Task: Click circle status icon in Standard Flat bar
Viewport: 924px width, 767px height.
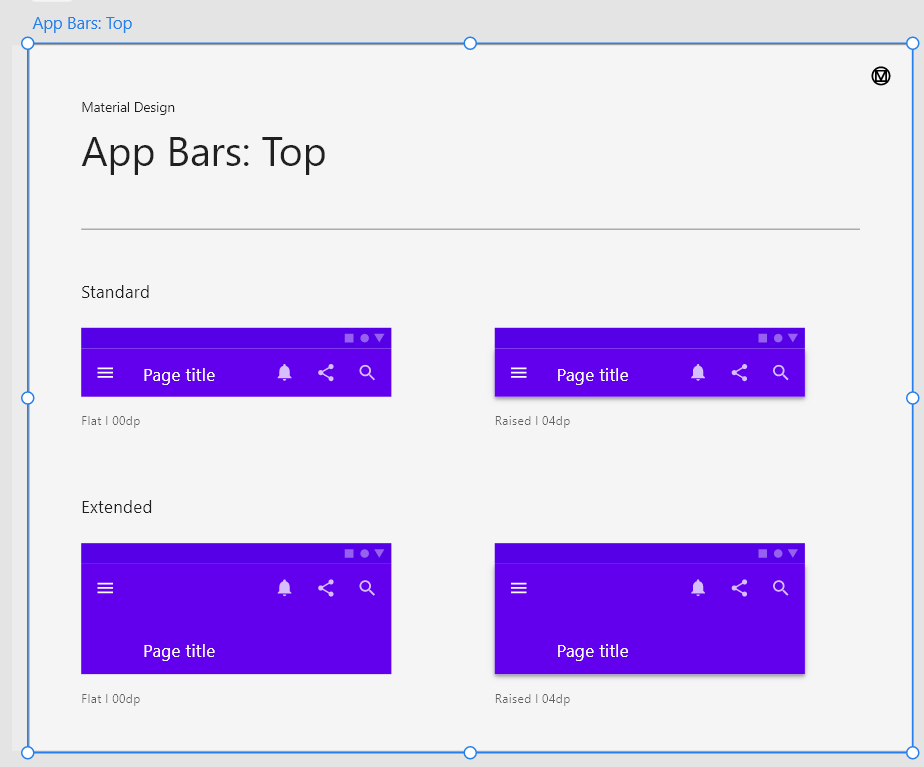Action: (365, 338)
